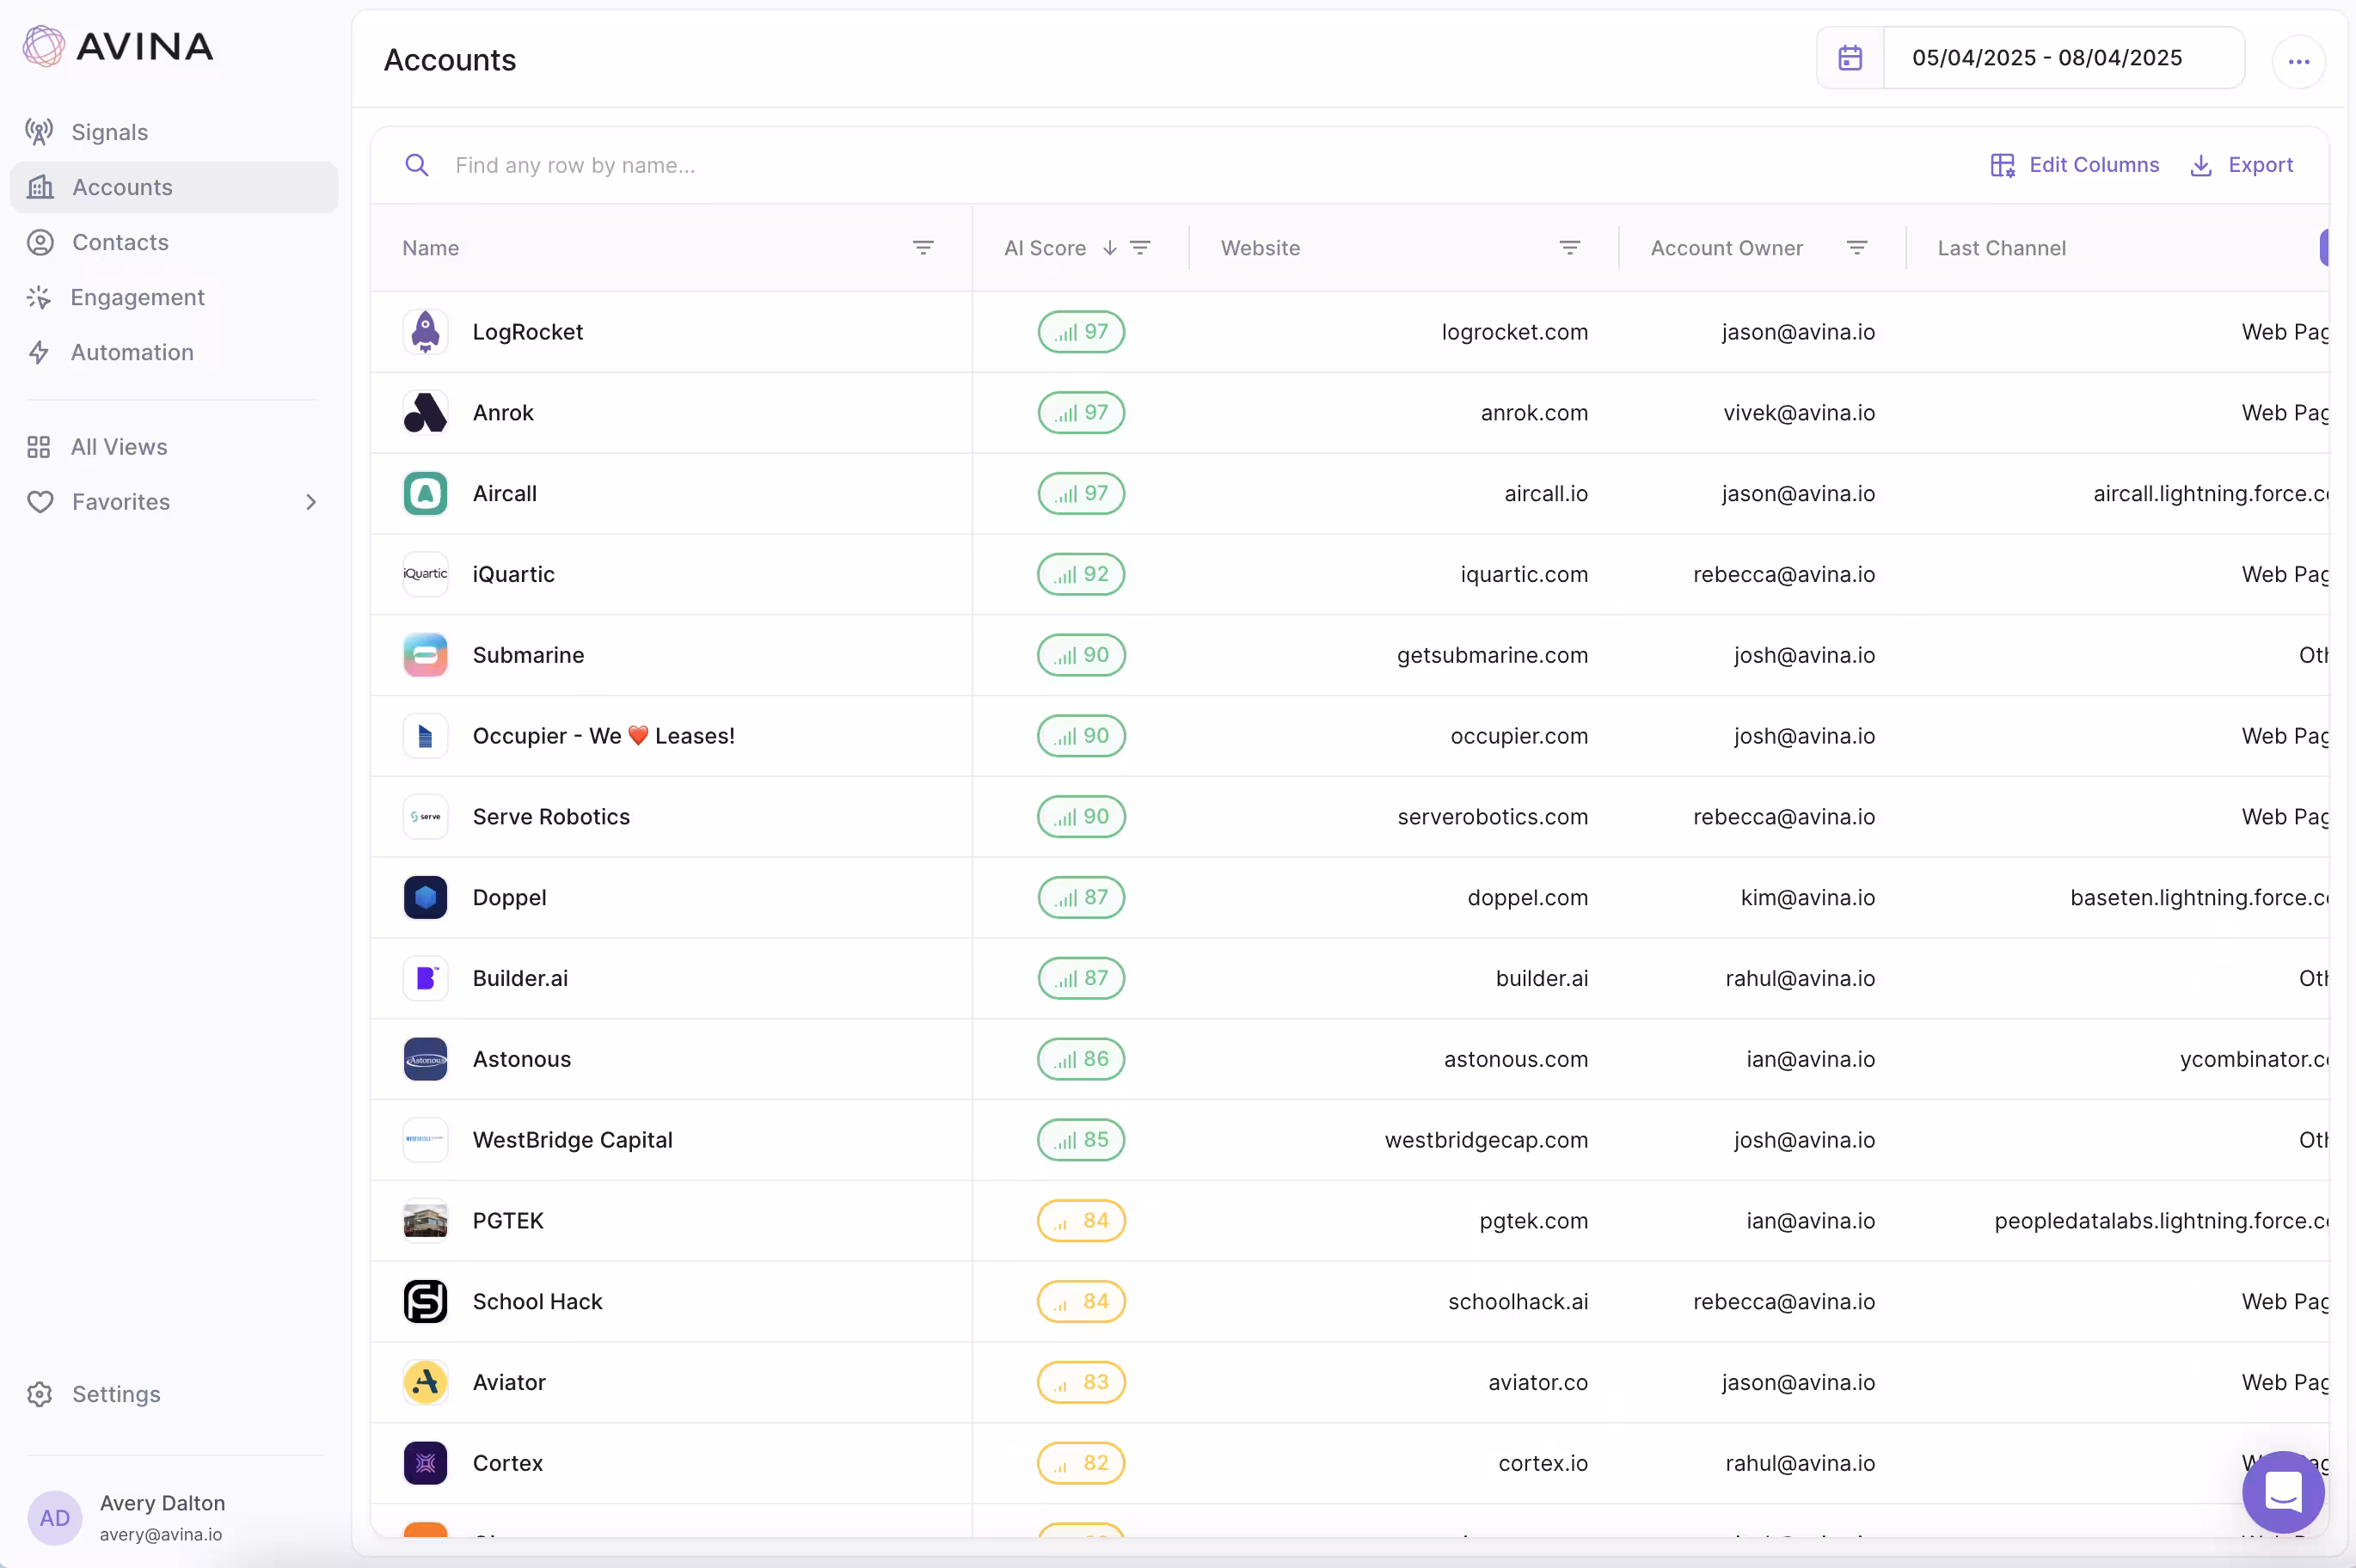The height and width of the screenshot is (1568, 2356).
Task: Click the Occupier logo icon
Action: tap(425, 736)
